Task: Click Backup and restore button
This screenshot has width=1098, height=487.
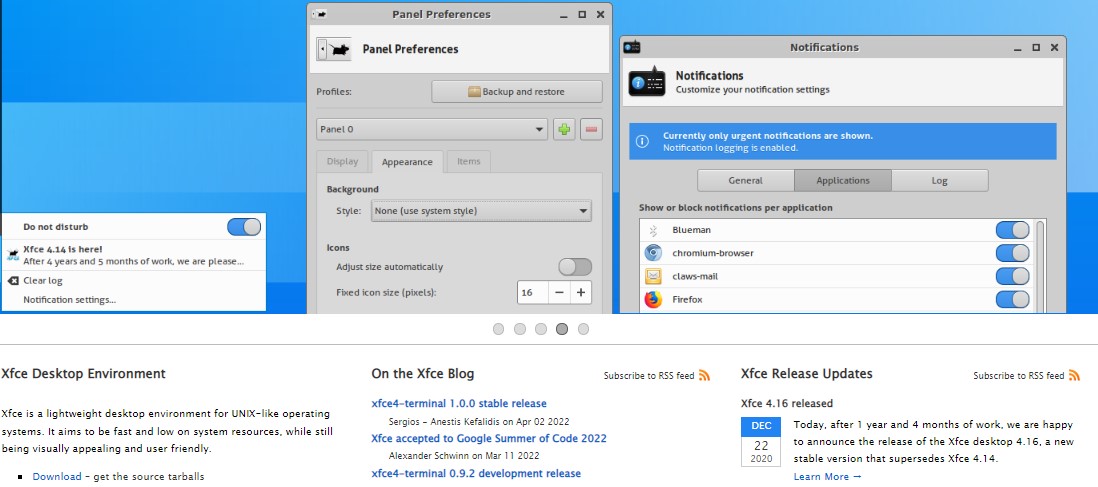Action: point(517,92)
